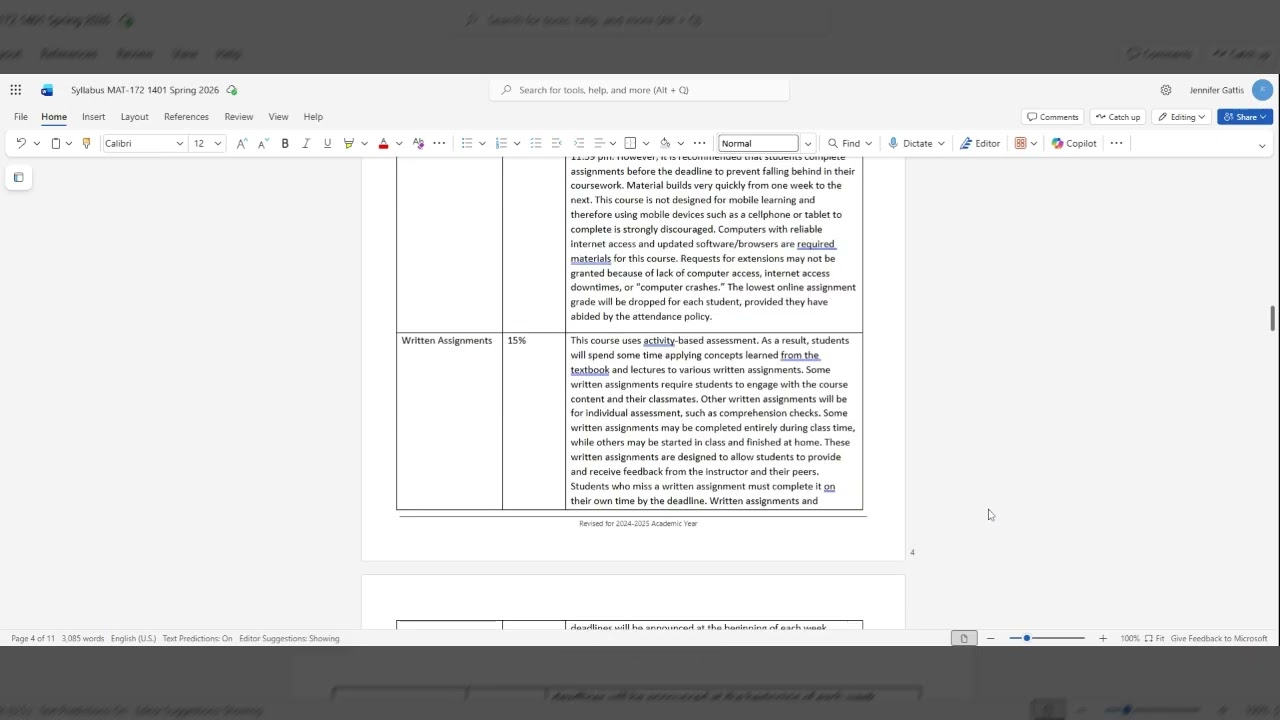Toggle Editor Suggestions in status bar

click(x=289, y=638)
